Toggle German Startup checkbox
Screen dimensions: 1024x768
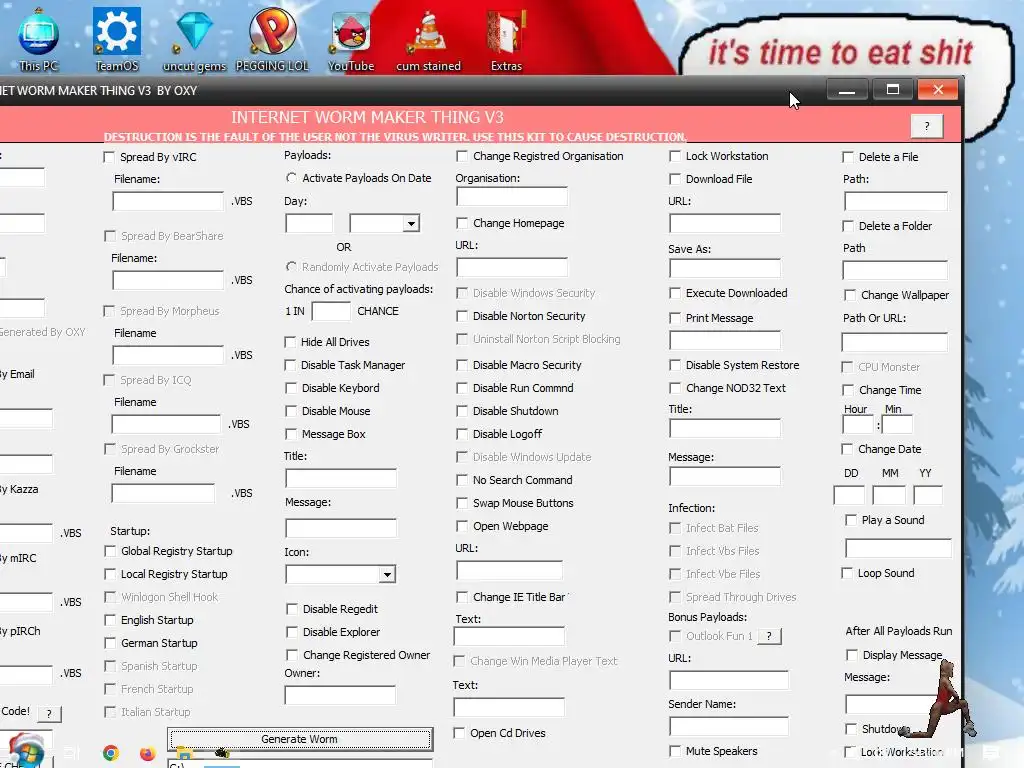coord(110,643)
